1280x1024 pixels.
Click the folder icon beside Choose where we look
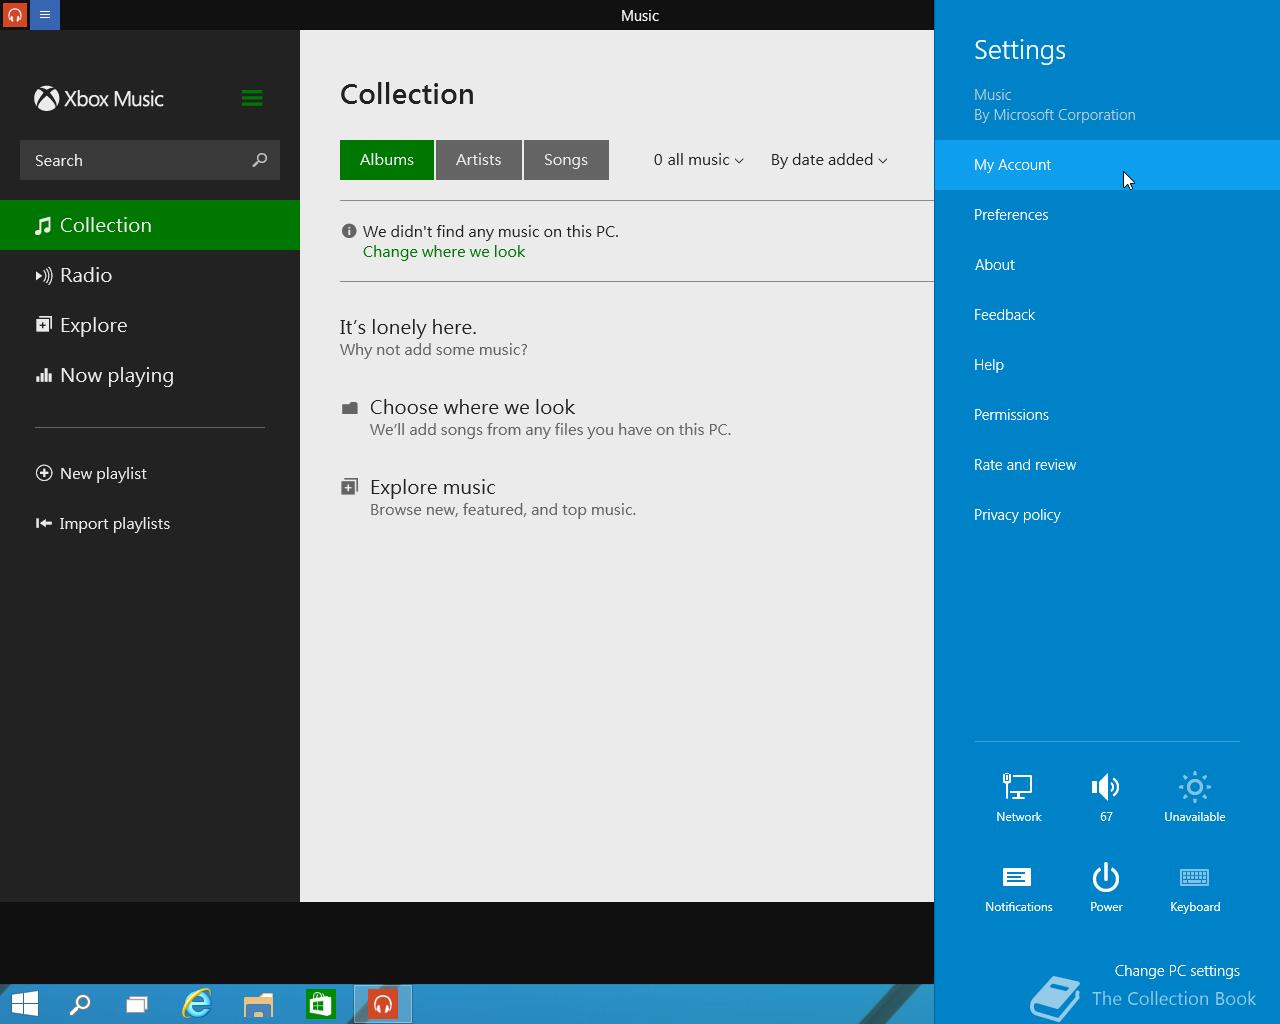tap(349, 407)
